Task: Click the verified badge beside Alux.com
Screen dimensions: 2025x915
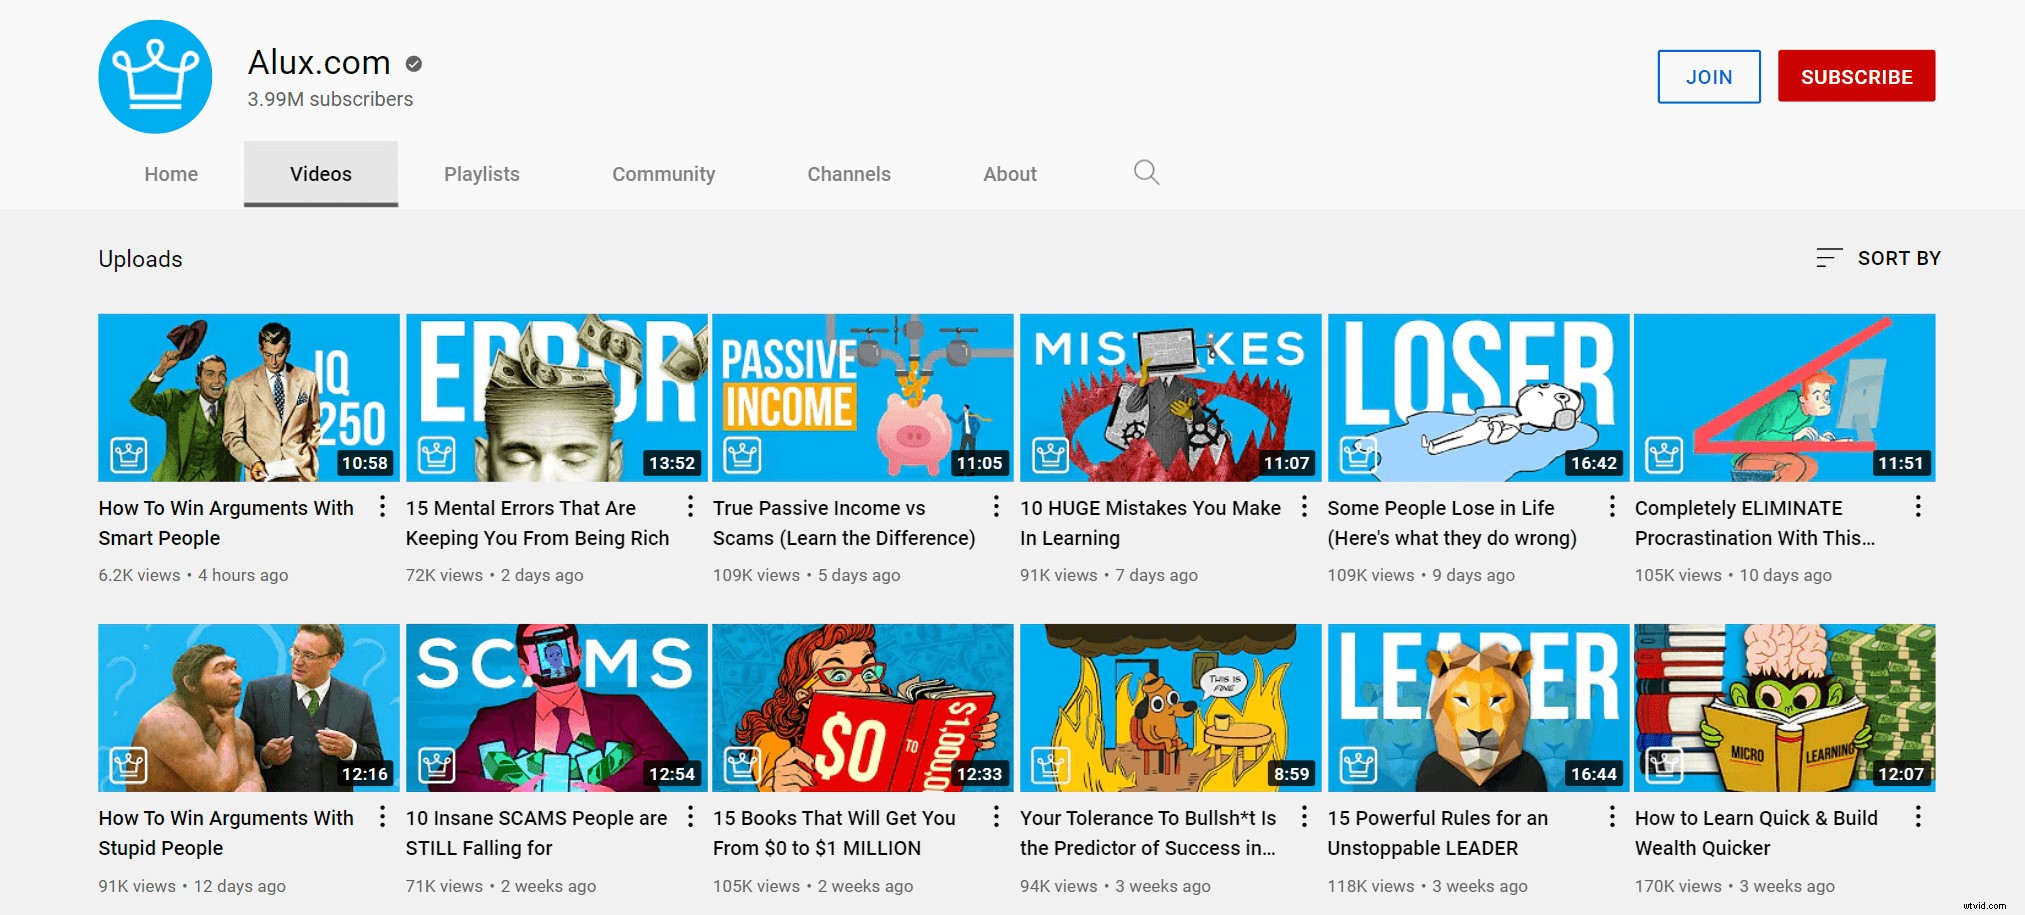Action: (x=413, y=63)
